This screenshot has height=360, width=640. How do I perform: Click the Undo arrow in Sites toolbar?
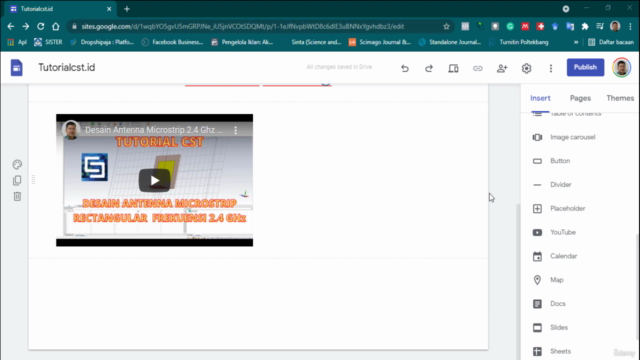[x=404, y=68]
